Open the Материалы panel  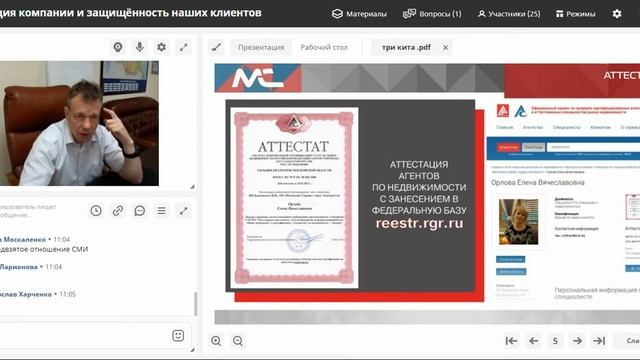tap(359, 14)
